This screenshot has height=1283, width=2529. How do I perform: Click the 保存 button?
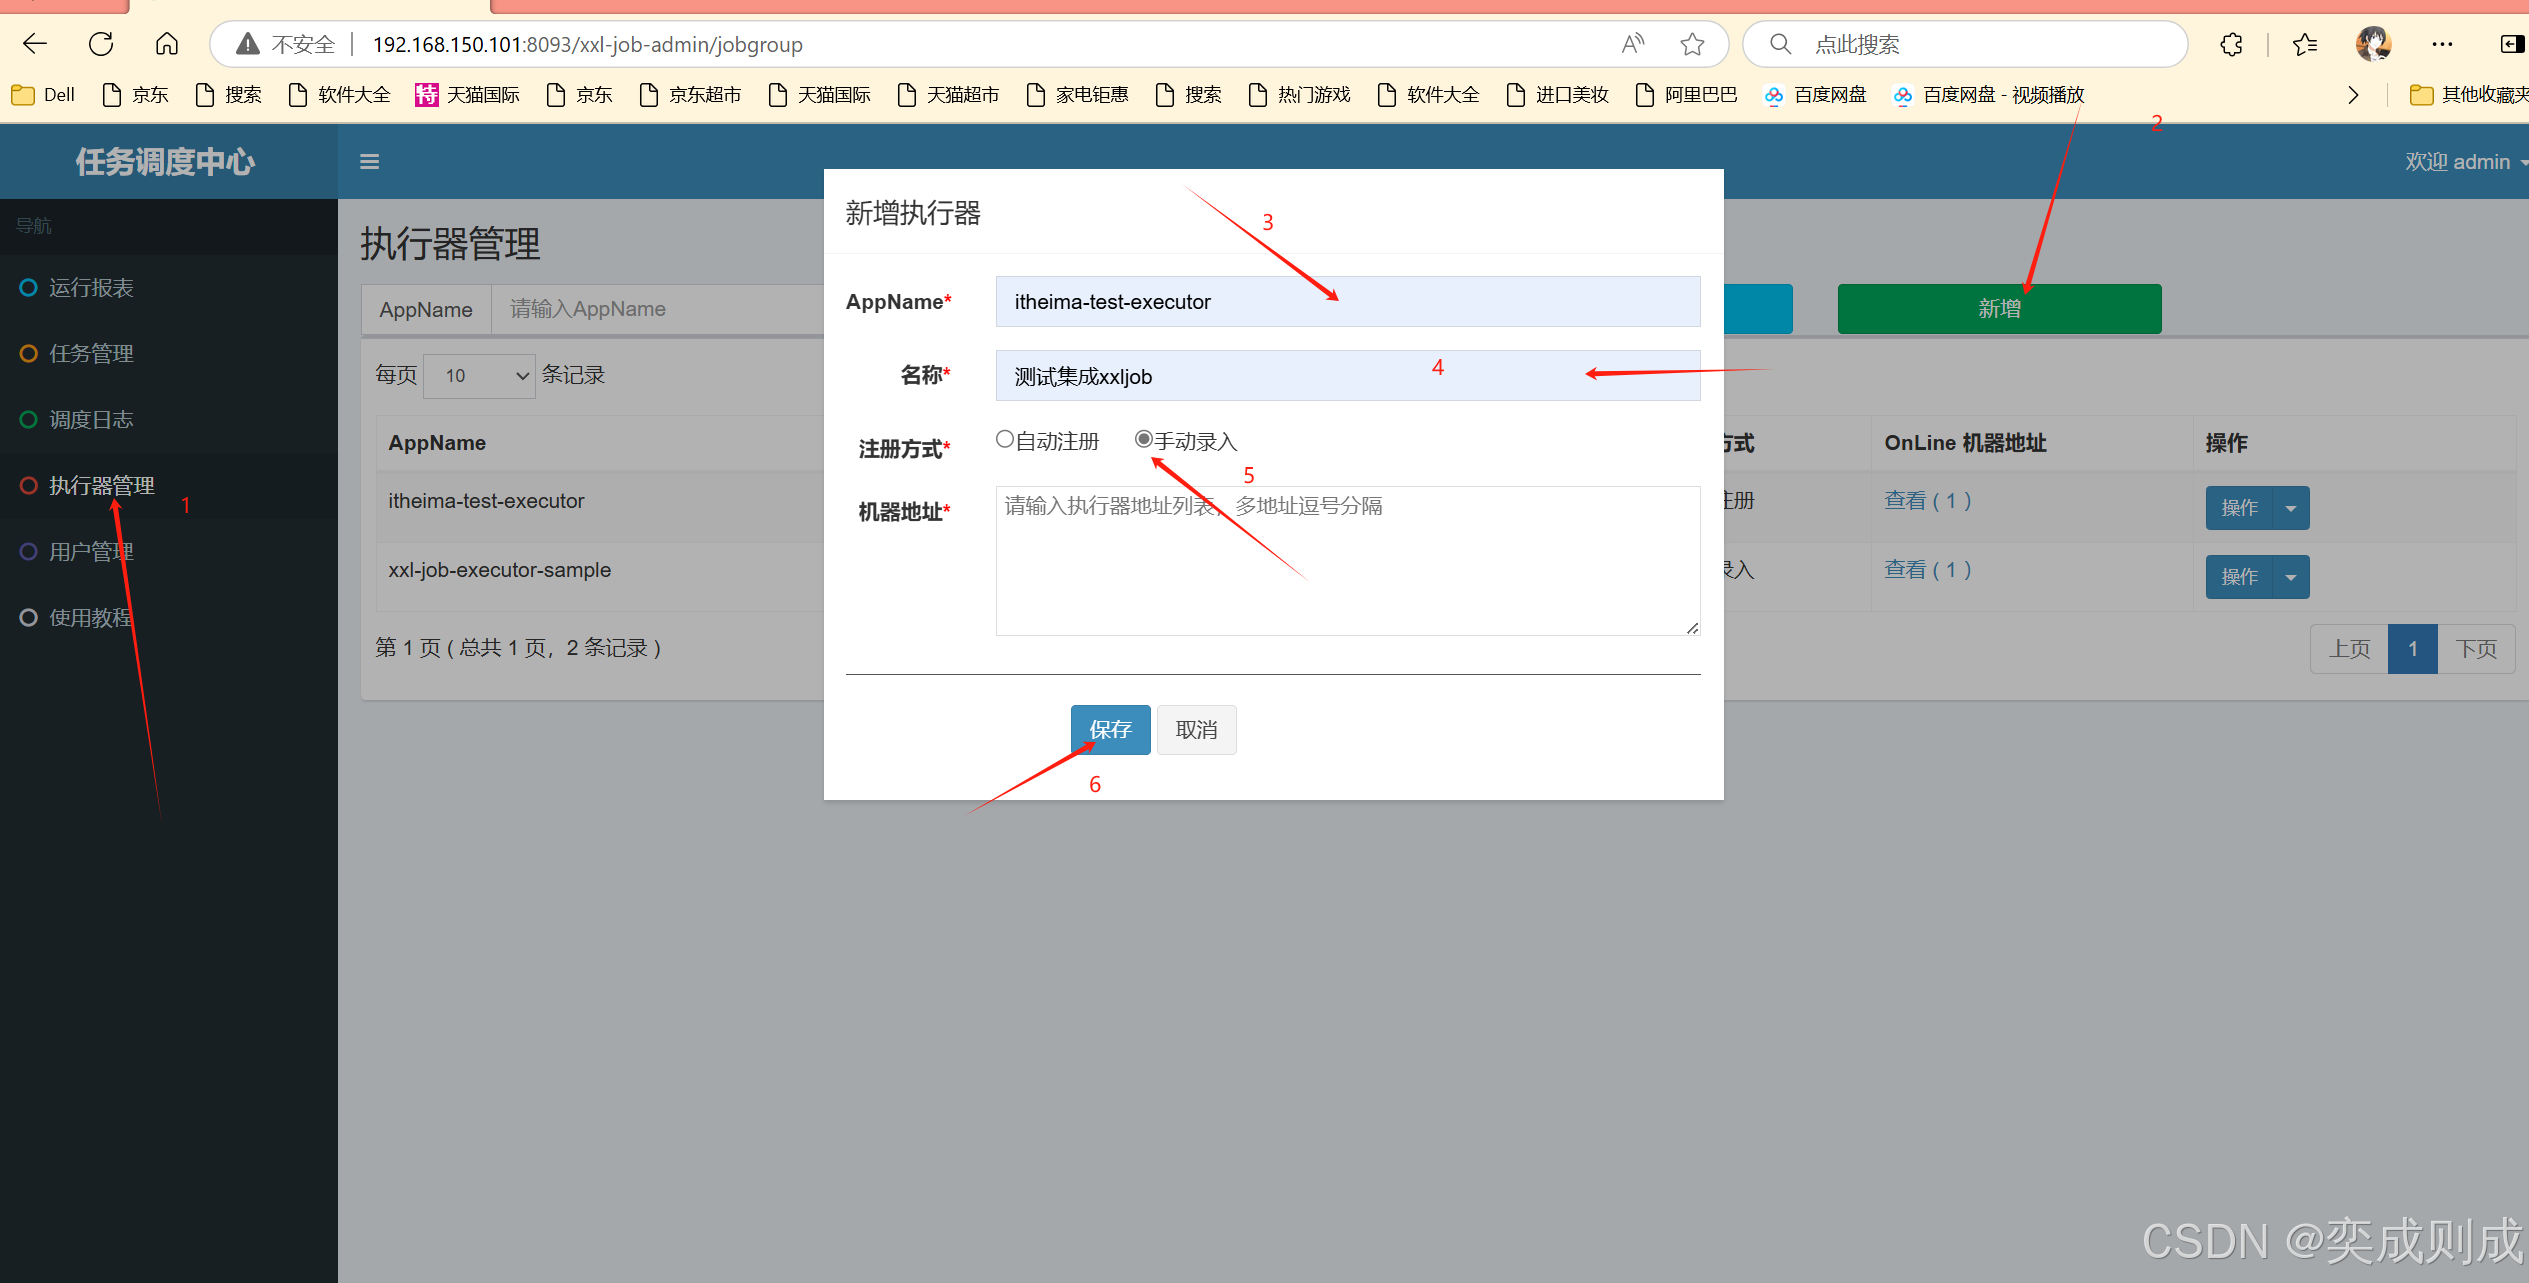(x=1110, y=730)
